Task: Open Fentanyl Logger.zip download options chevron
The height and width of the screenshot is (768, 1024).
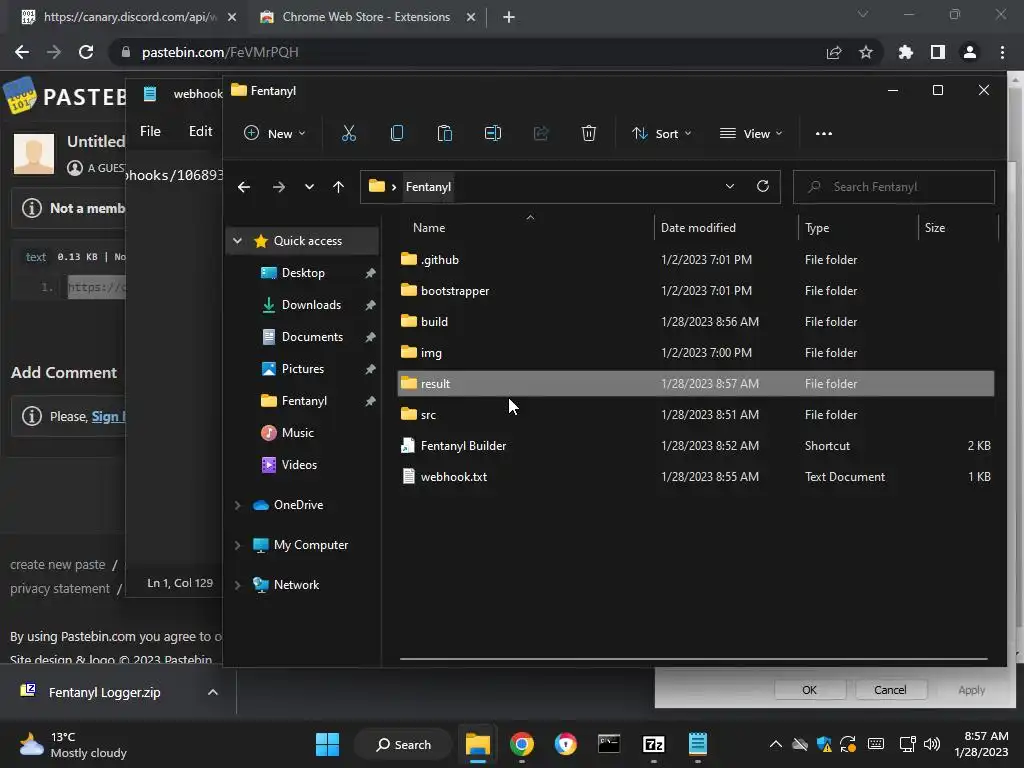Action: [x=213, y=692]
